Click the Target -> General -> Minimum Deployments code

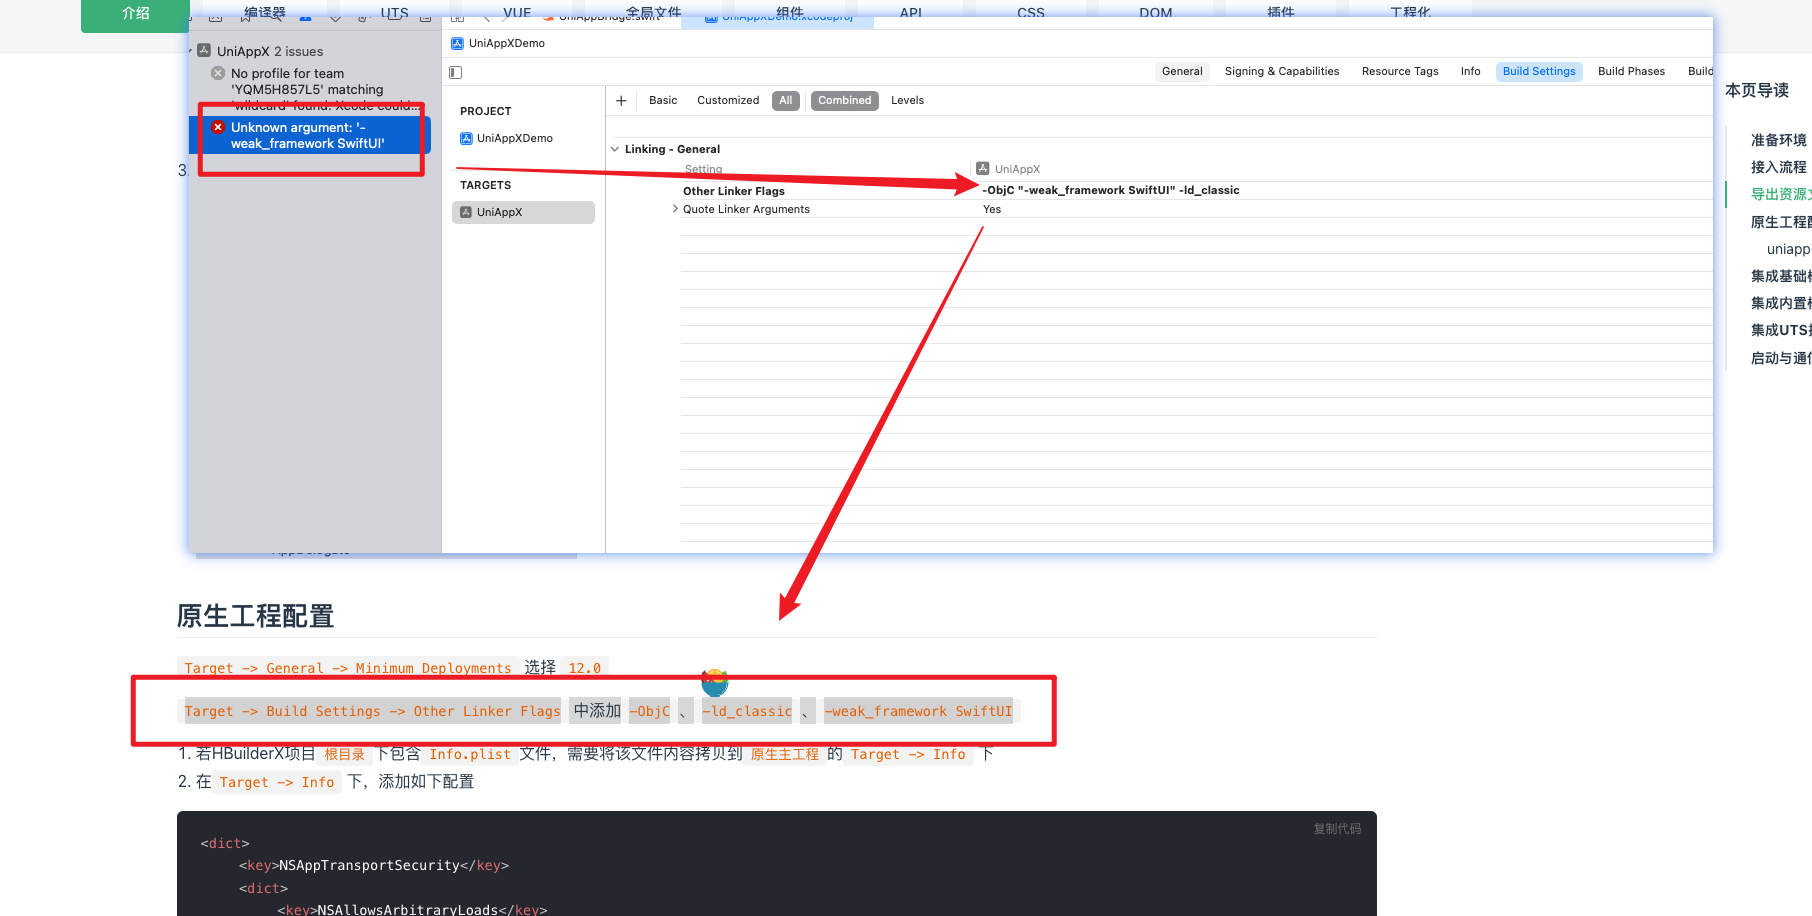(x=348, y=668)
